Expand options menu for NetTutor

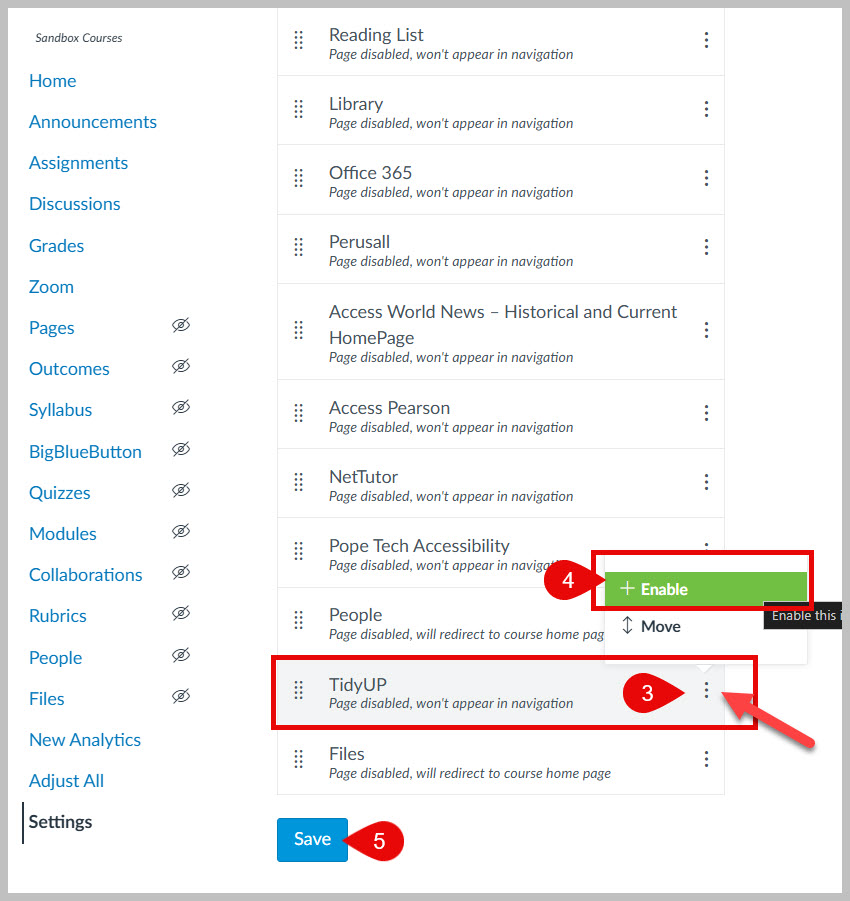(706, 482)
